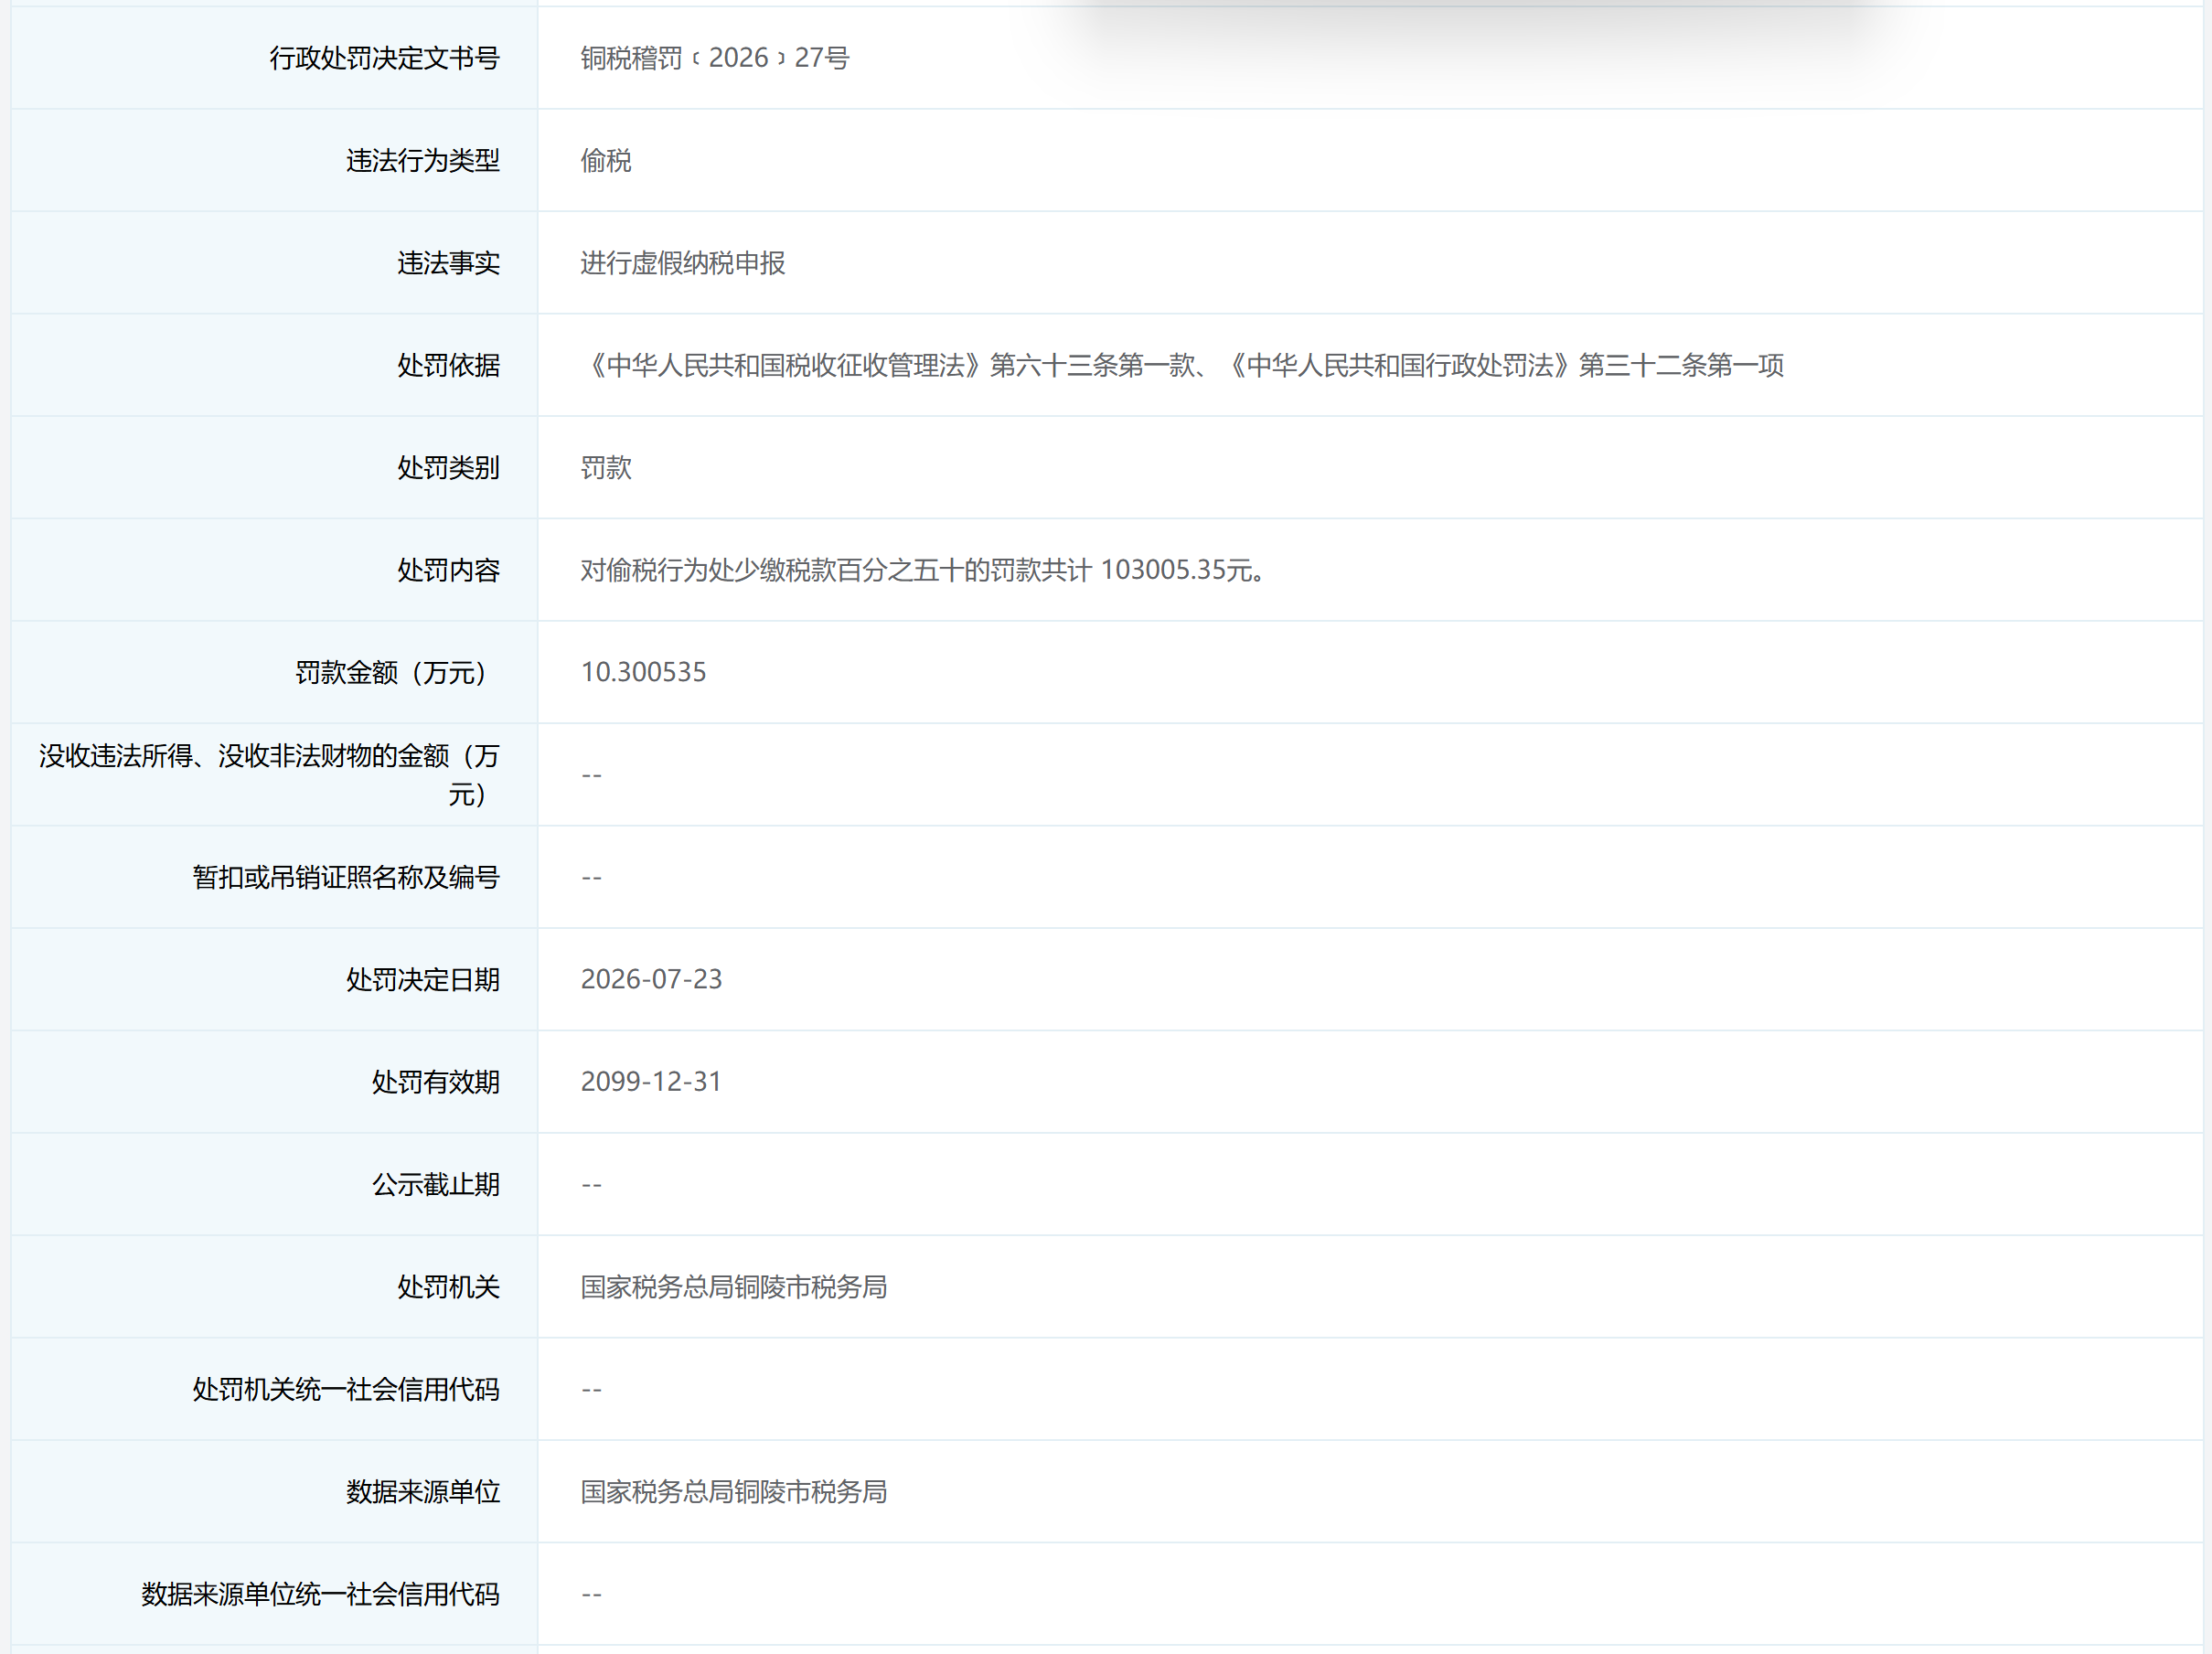2212x1654 pixels.
Task: Click the dash value in 公示截止期 row
Action: tap(591, 1185)
